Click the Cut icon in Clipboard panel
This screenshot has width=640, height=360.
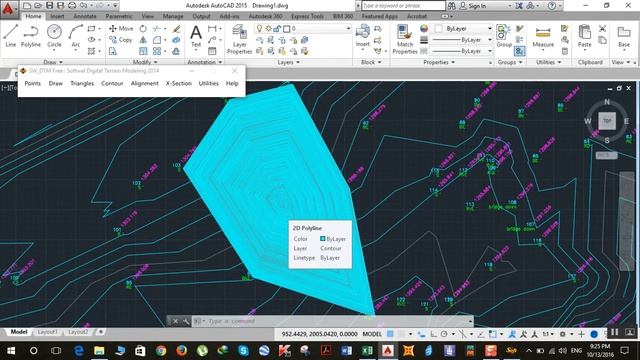(x=602, y=29)
